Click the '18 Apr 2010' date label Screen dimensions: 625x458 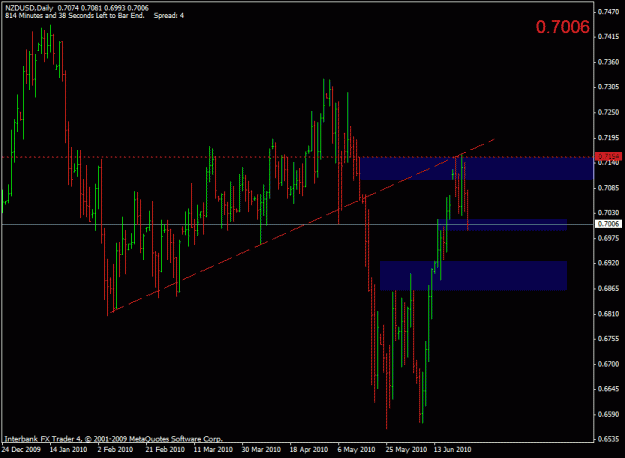point(309,450)
